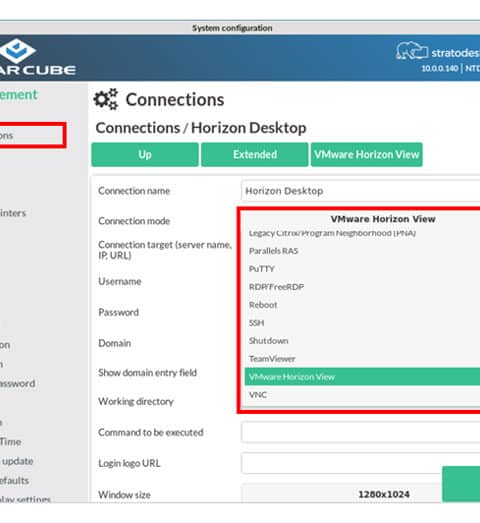Click the Working directory label
The width and height of the screenshot is (480, 523).
136,401
